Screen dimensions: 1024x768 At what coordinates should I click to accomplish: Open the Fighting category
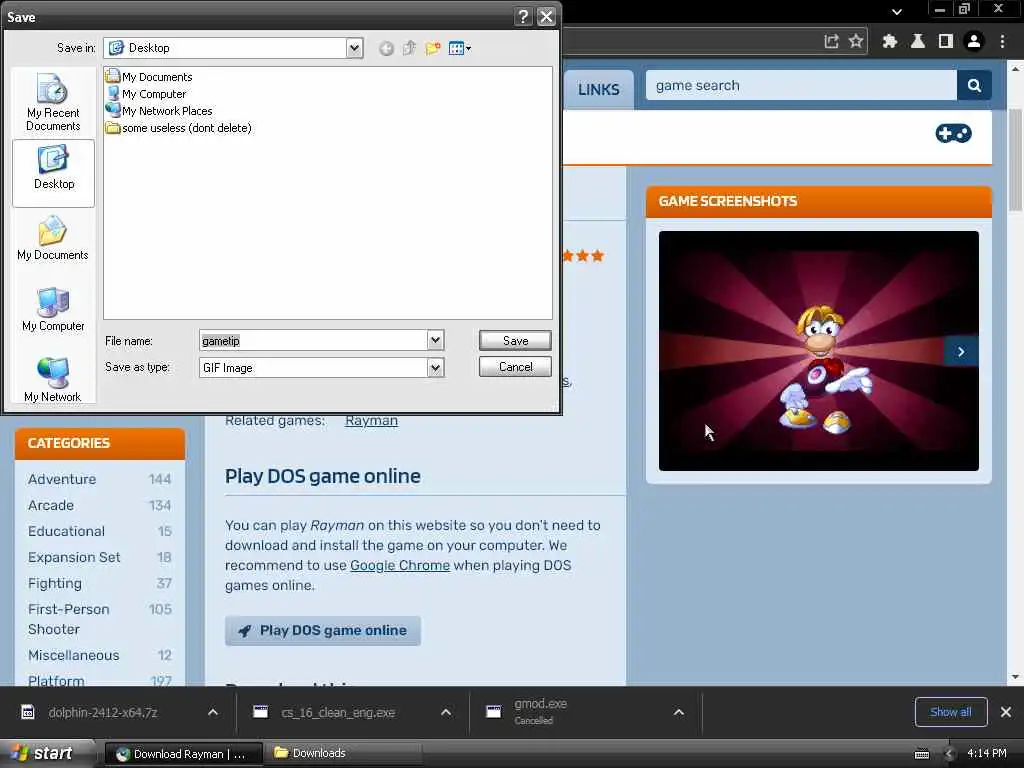point(55,584)
